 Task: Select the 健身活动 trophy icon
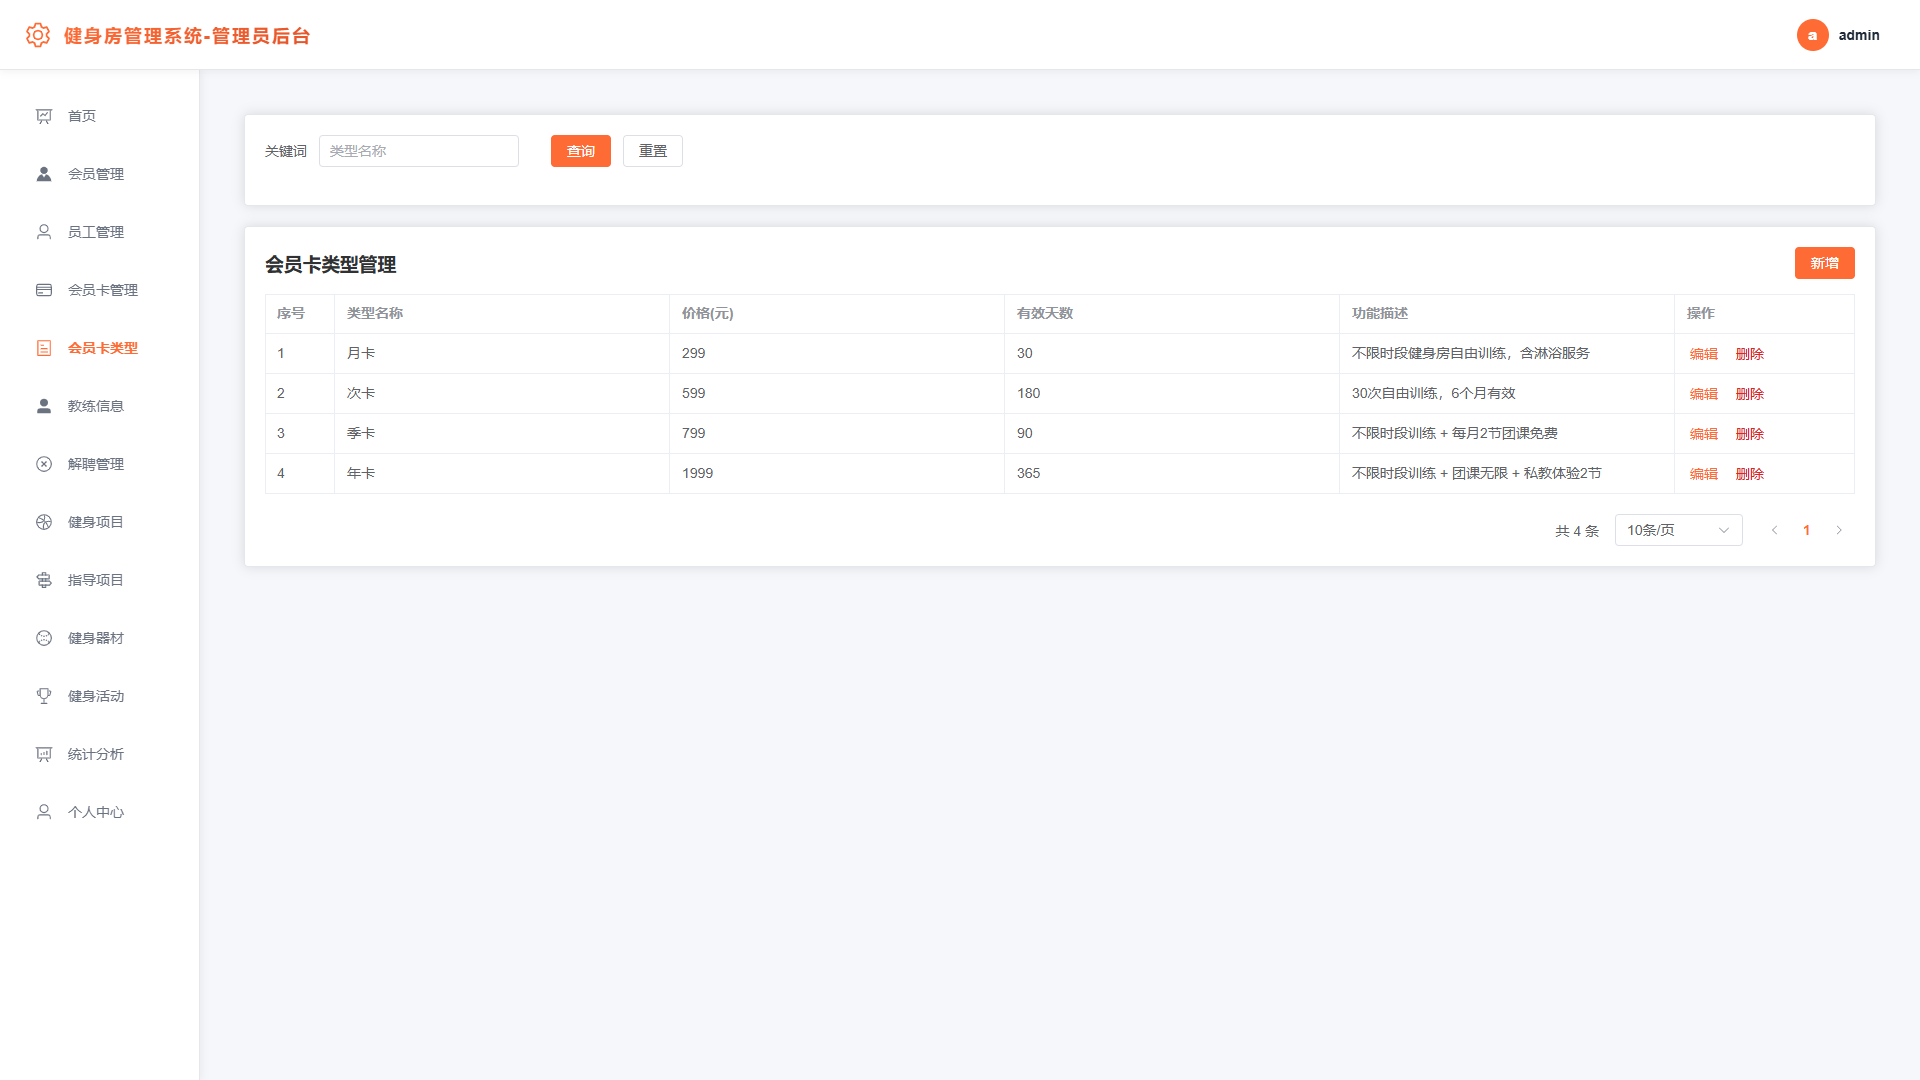click(44, 696)
